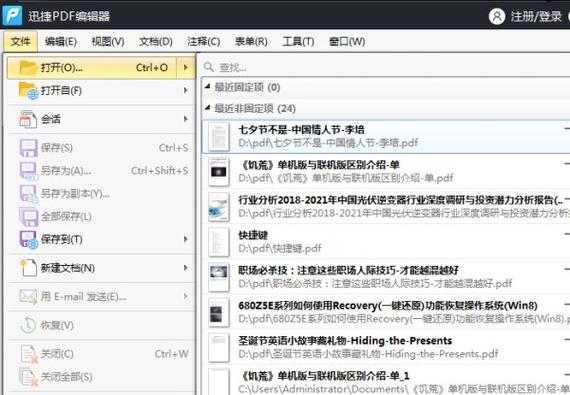Click the E-mail 发送 envelope icon
This screenshot has width=570, height=395.
pos(28,297)
